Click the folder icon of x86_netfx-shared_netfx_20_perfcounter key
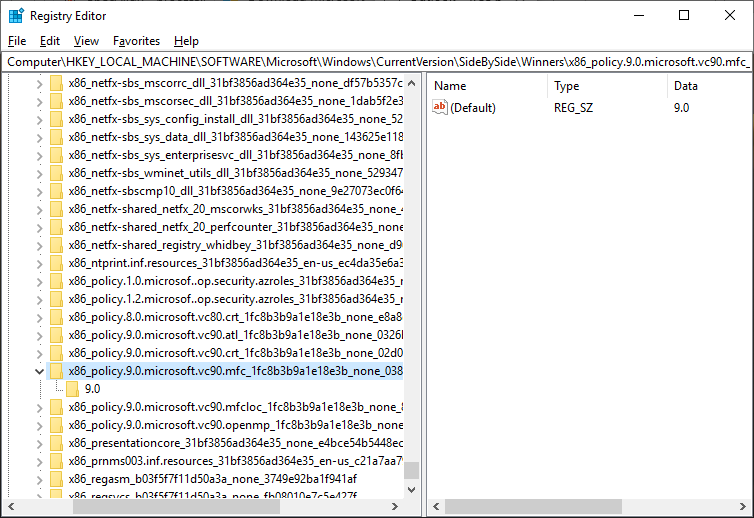Image resolution: width=754 pixels, height=518 pixels. click(x=56, y=227)
